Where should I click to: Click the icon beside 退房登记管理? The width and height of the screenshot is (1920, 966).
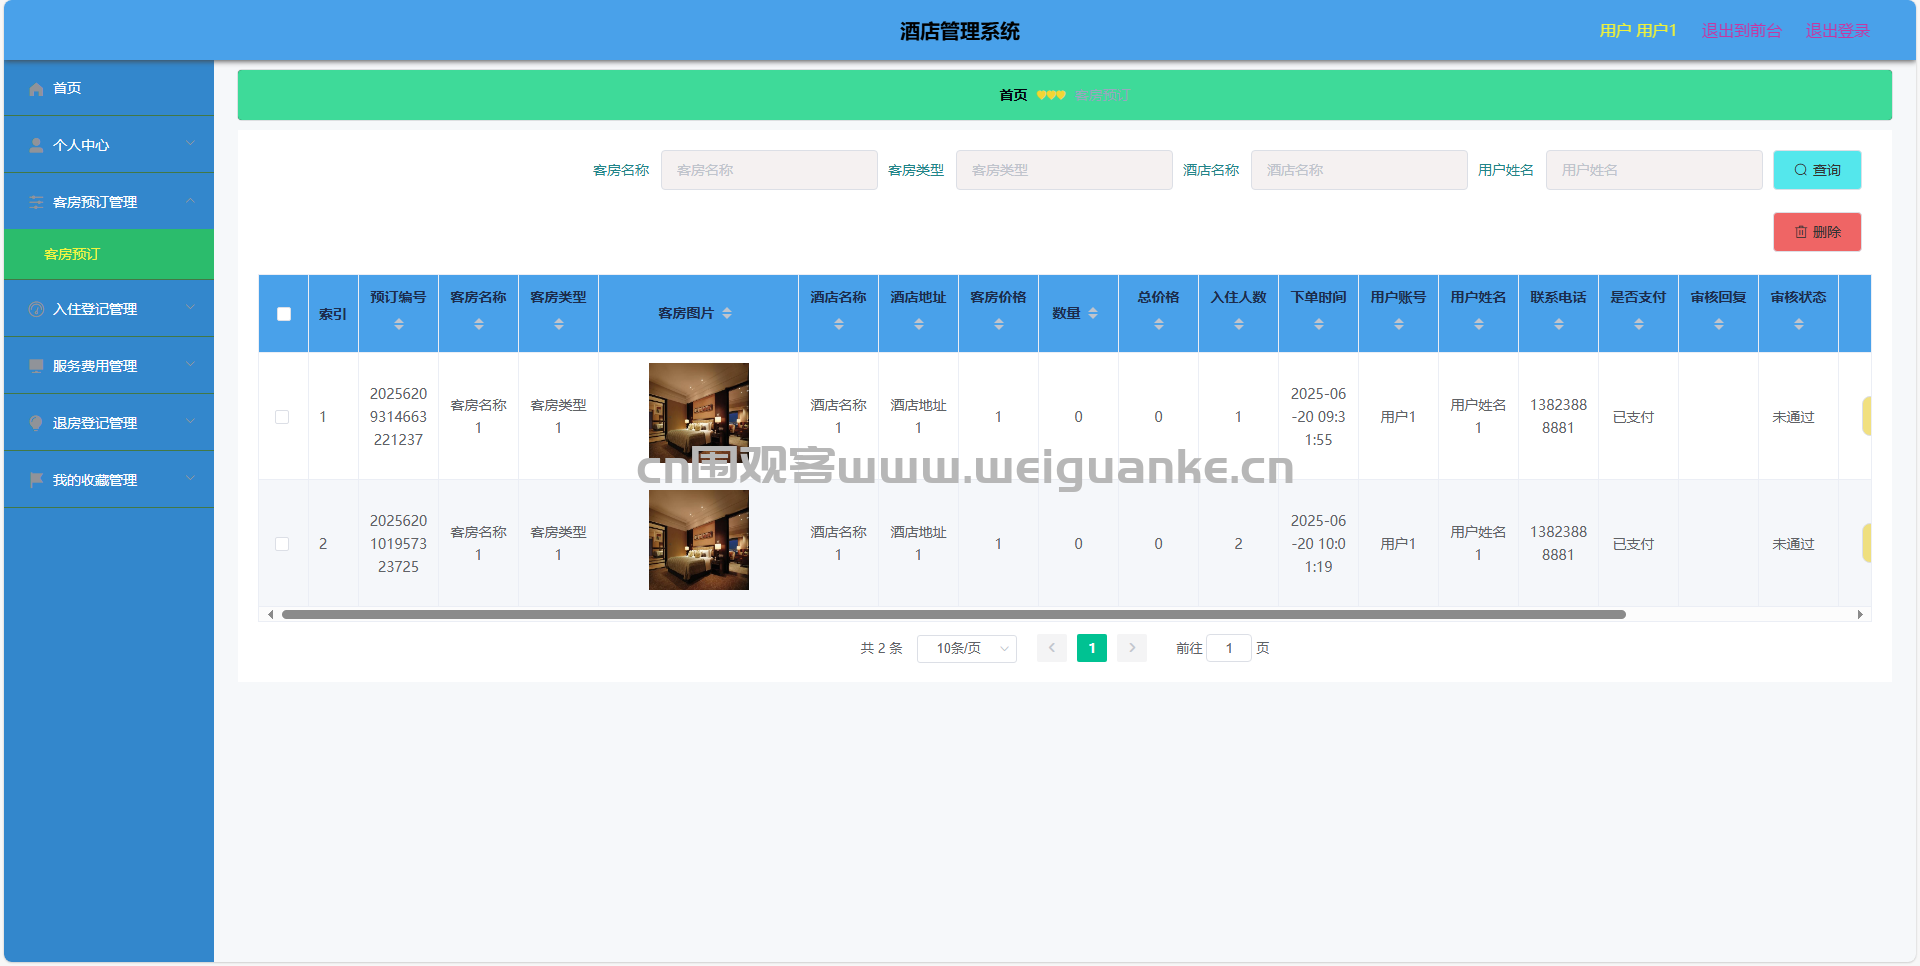[36, 424]
